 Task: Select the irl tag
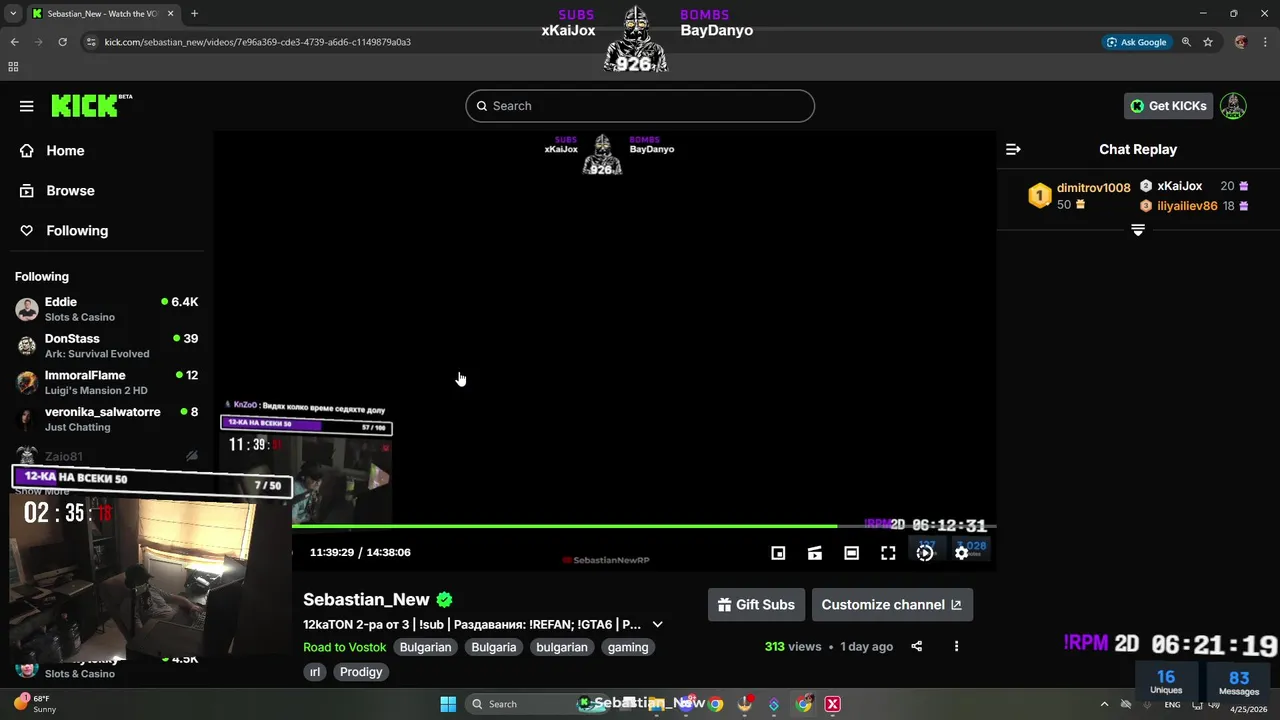click(x=315, y=672)
